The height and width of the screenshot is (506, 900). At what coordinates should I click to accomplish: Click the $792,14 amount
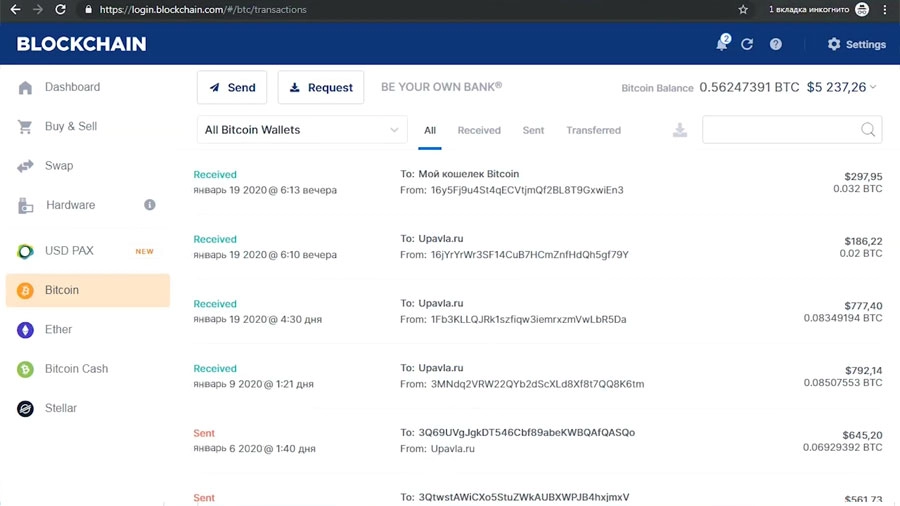(x=863, y=371)
